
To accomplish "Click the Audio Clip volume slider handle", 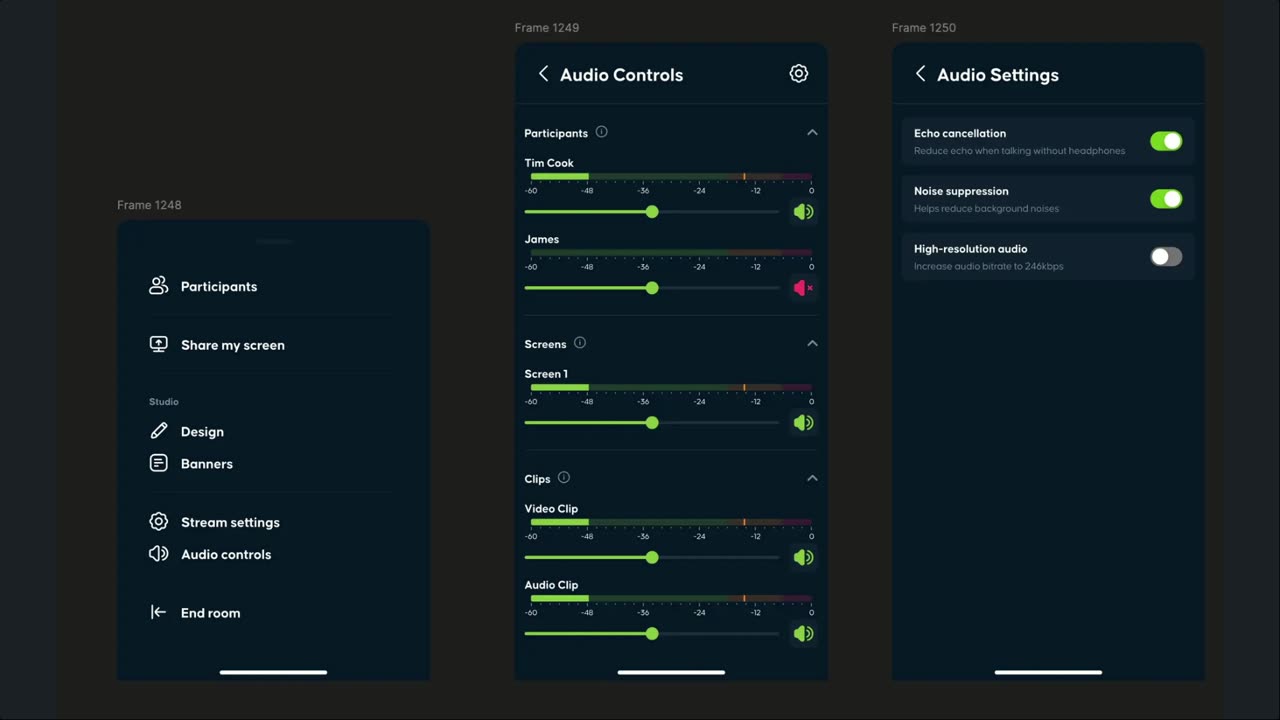I will click(652, 634).
